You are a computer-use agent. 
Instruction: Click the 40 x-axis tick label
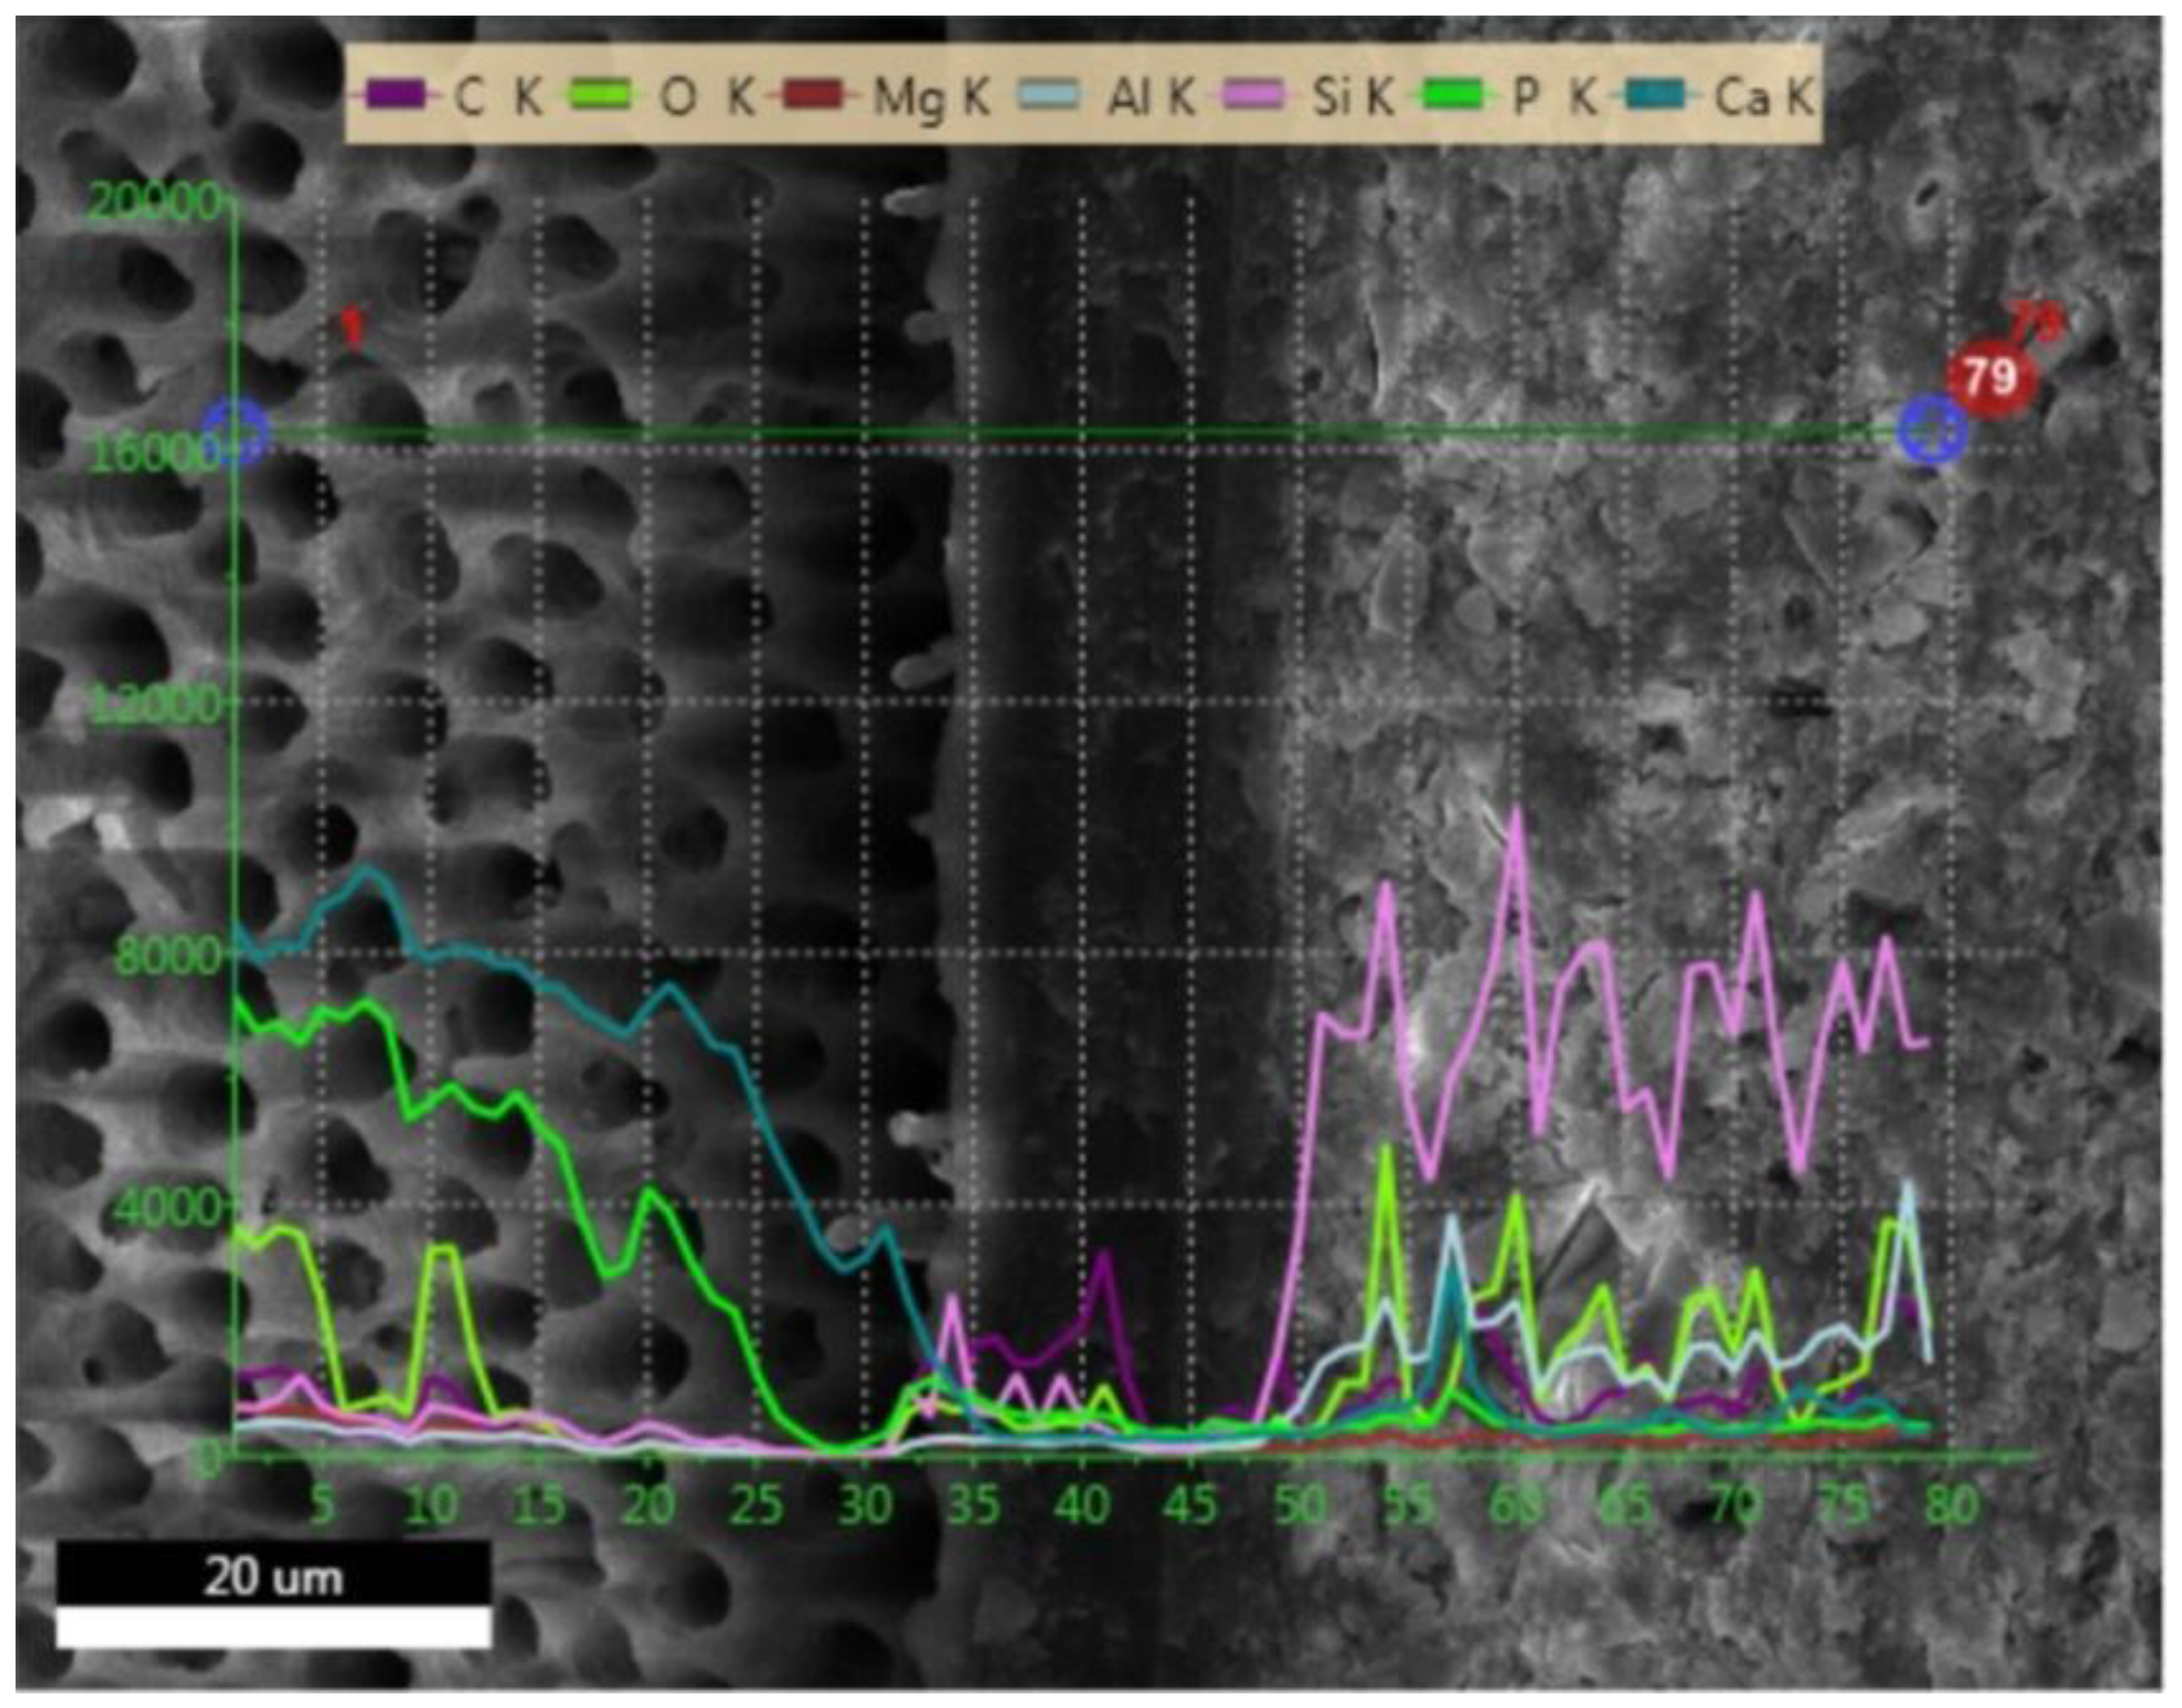(1083, 1506)
